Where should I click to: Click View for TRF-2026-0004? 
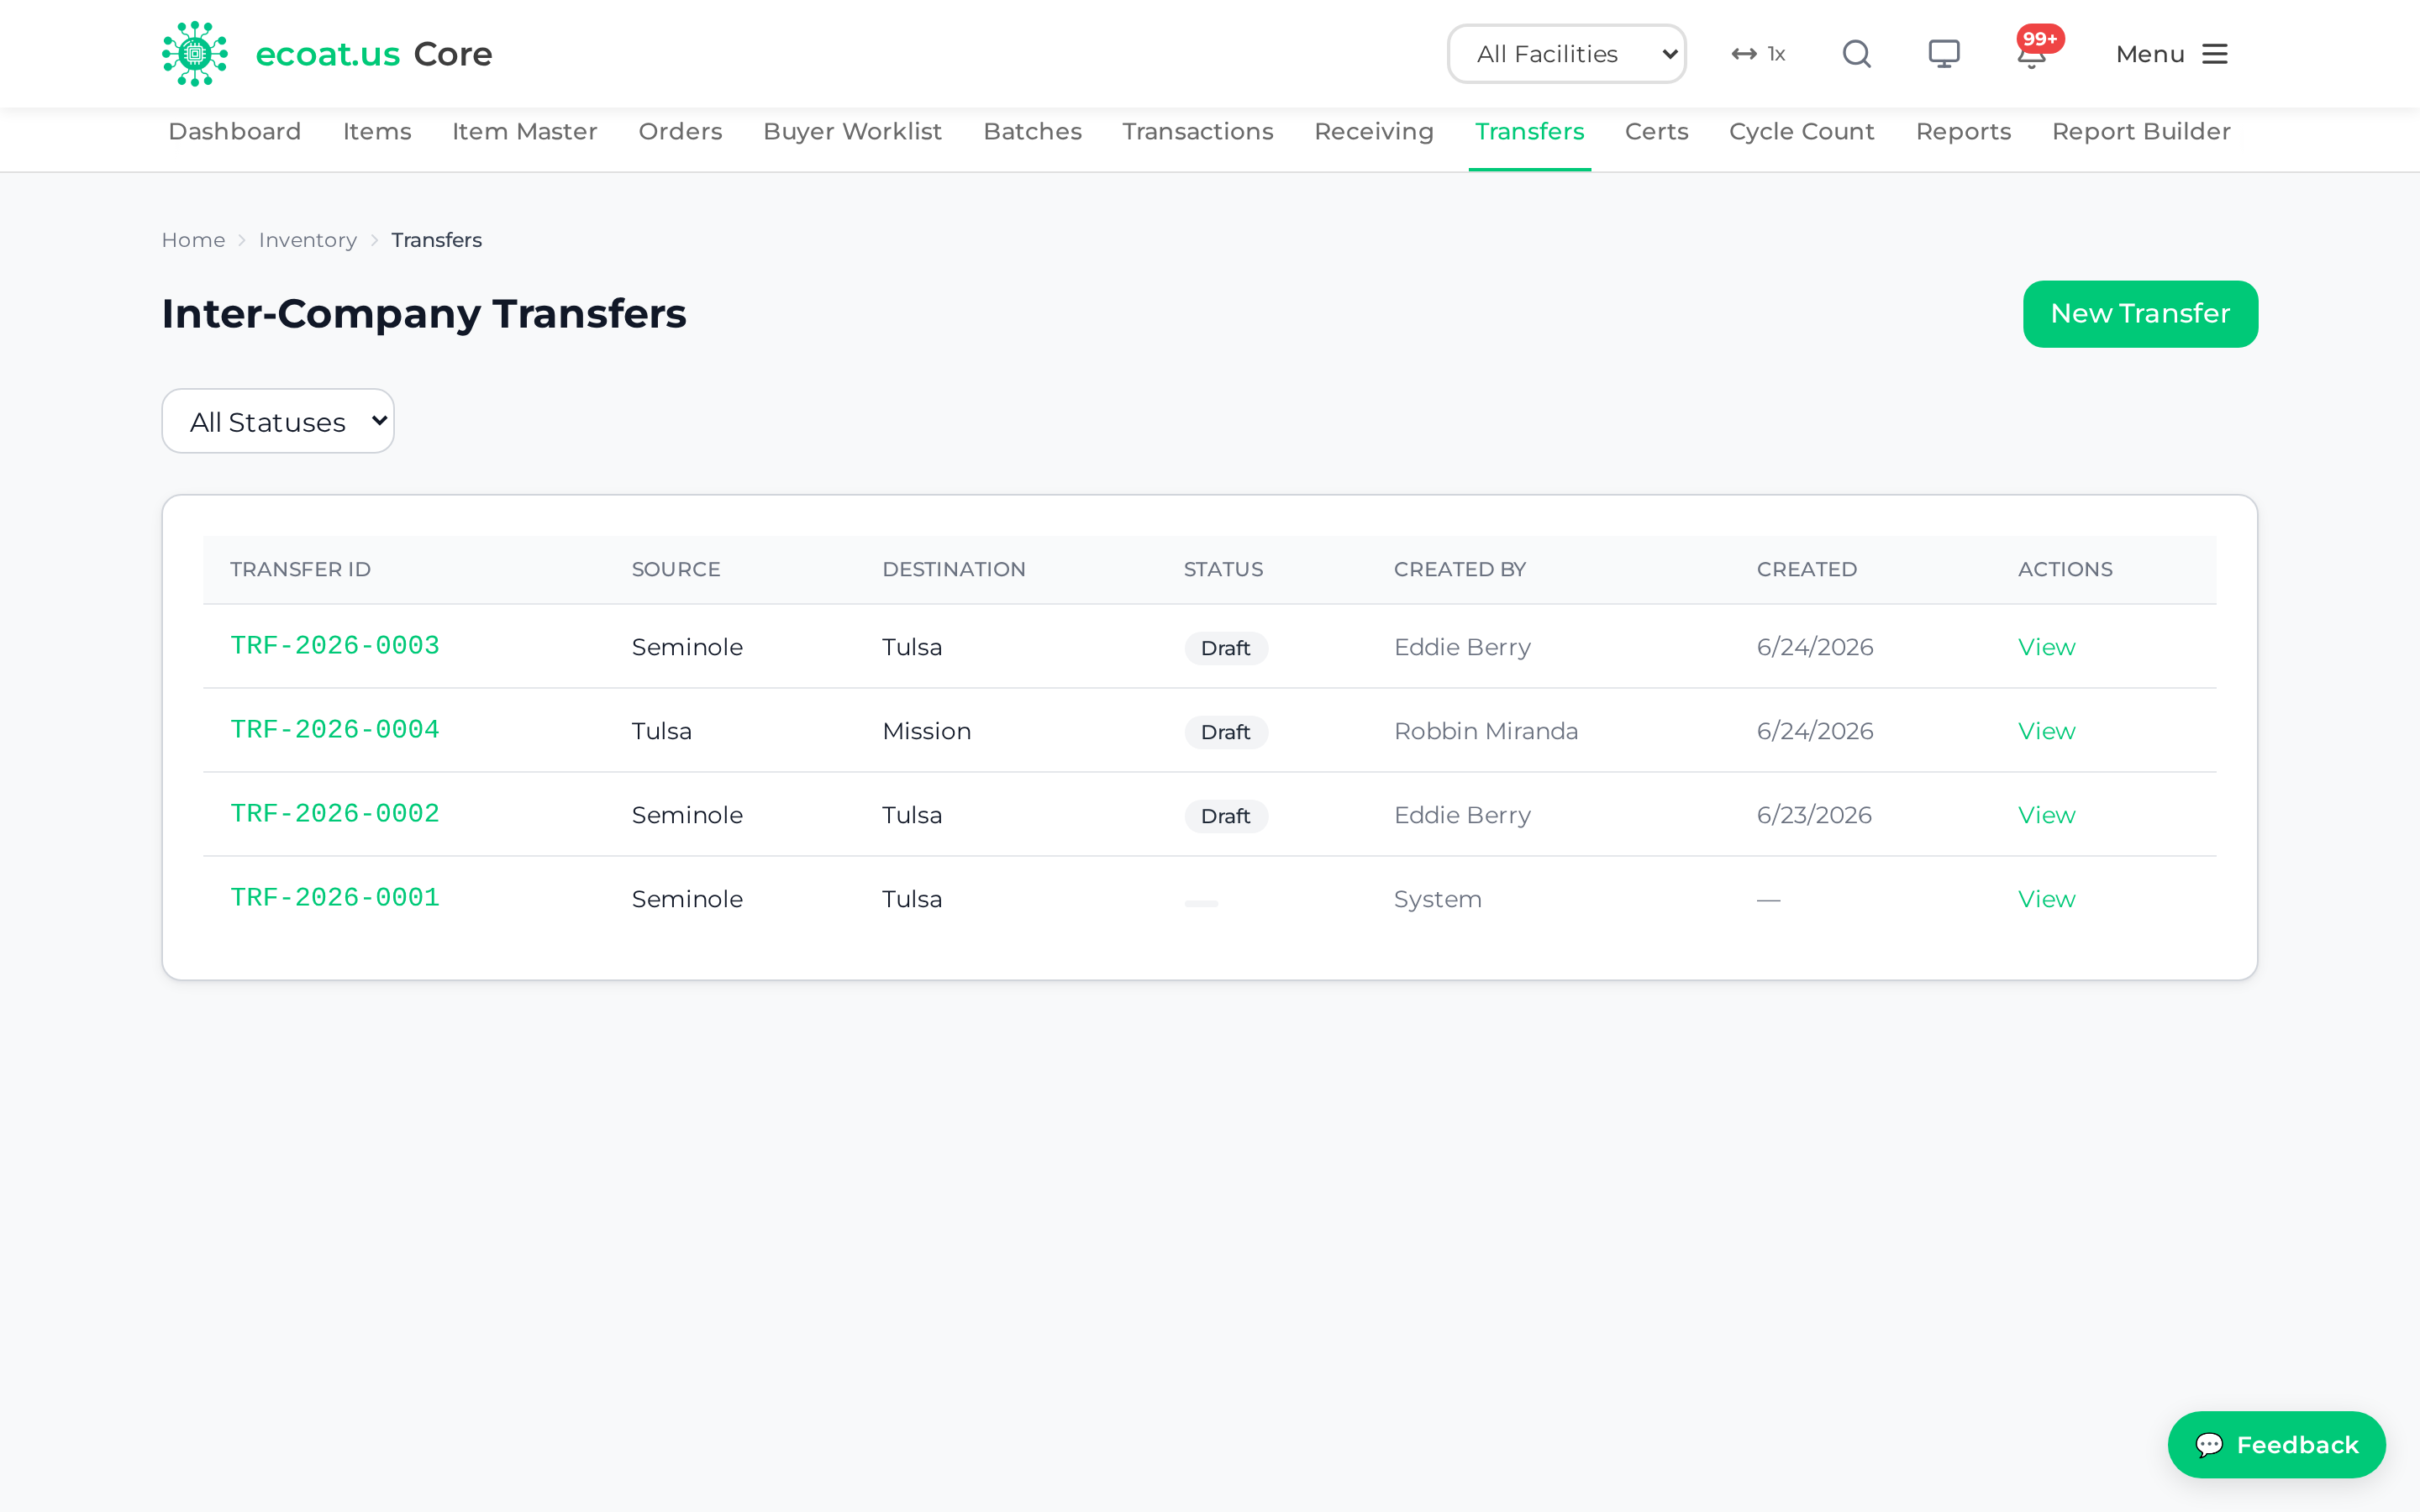coord(2046,731)
